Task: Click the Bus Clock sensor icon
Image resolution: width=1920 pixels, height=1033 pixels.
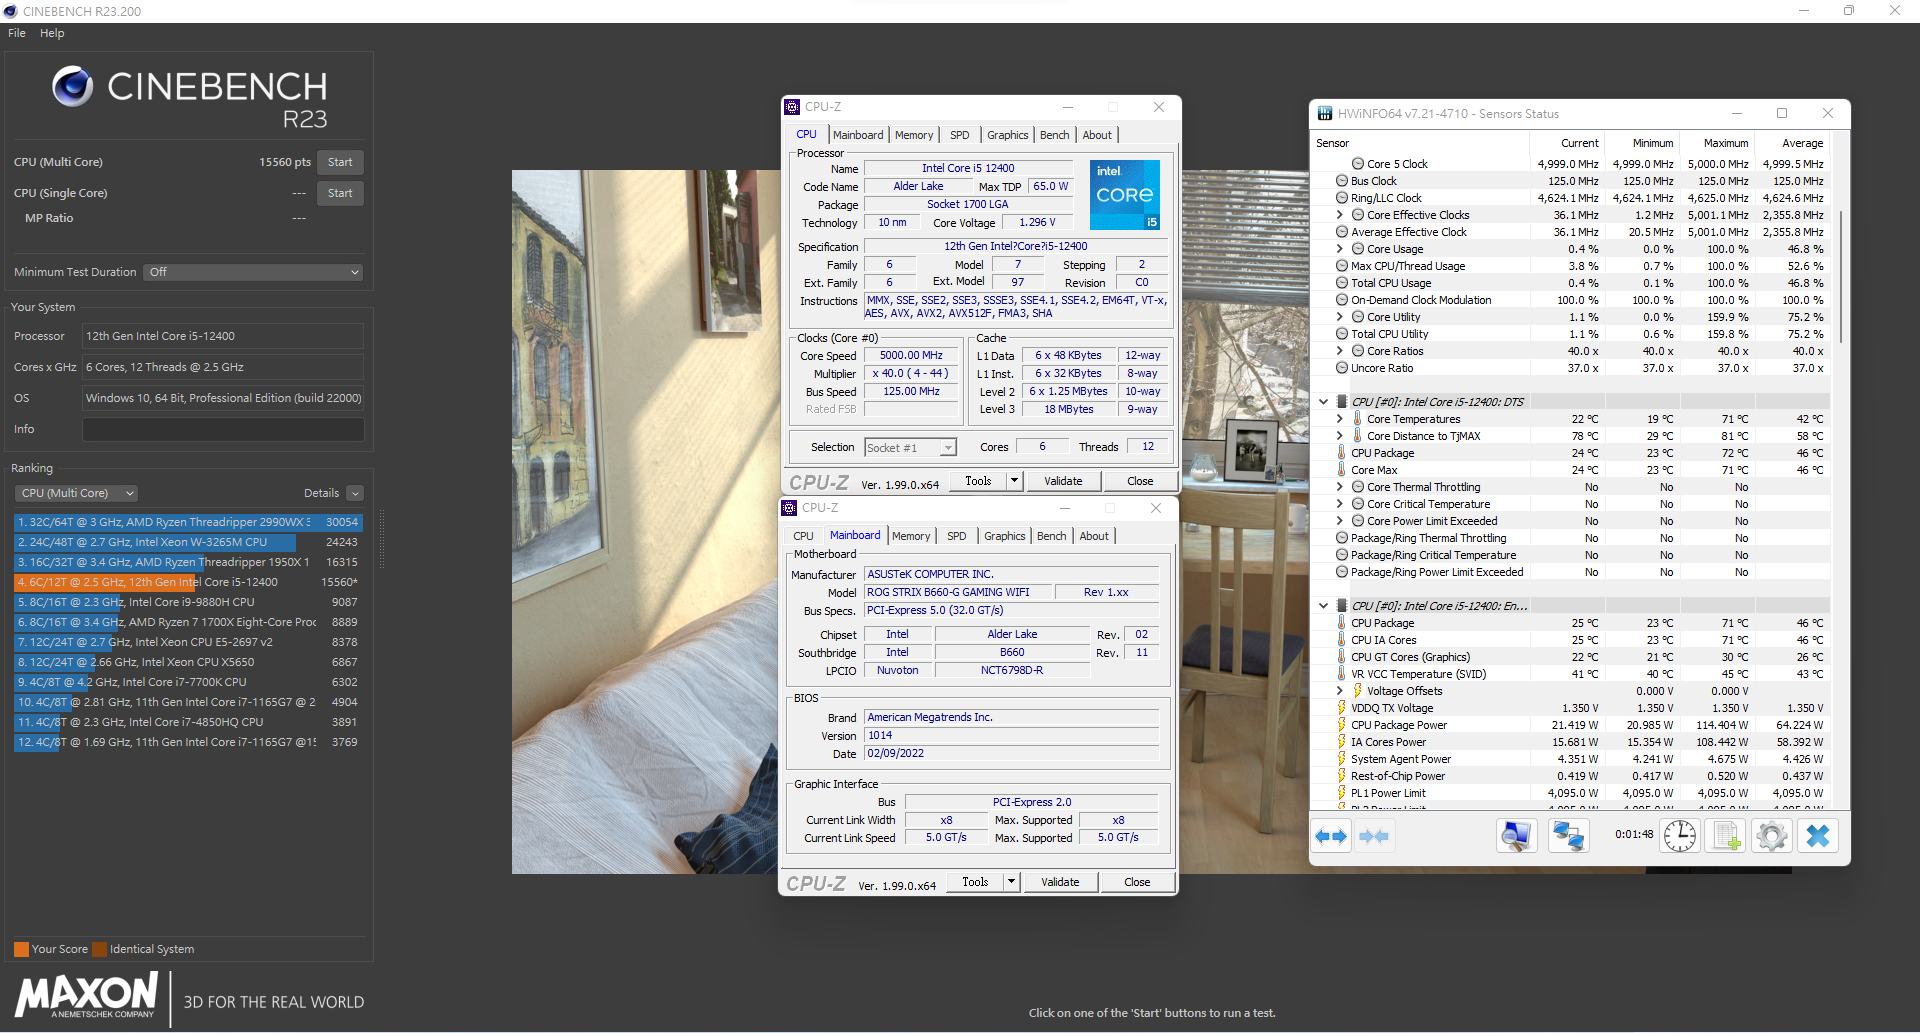Action: [1342, 181]
